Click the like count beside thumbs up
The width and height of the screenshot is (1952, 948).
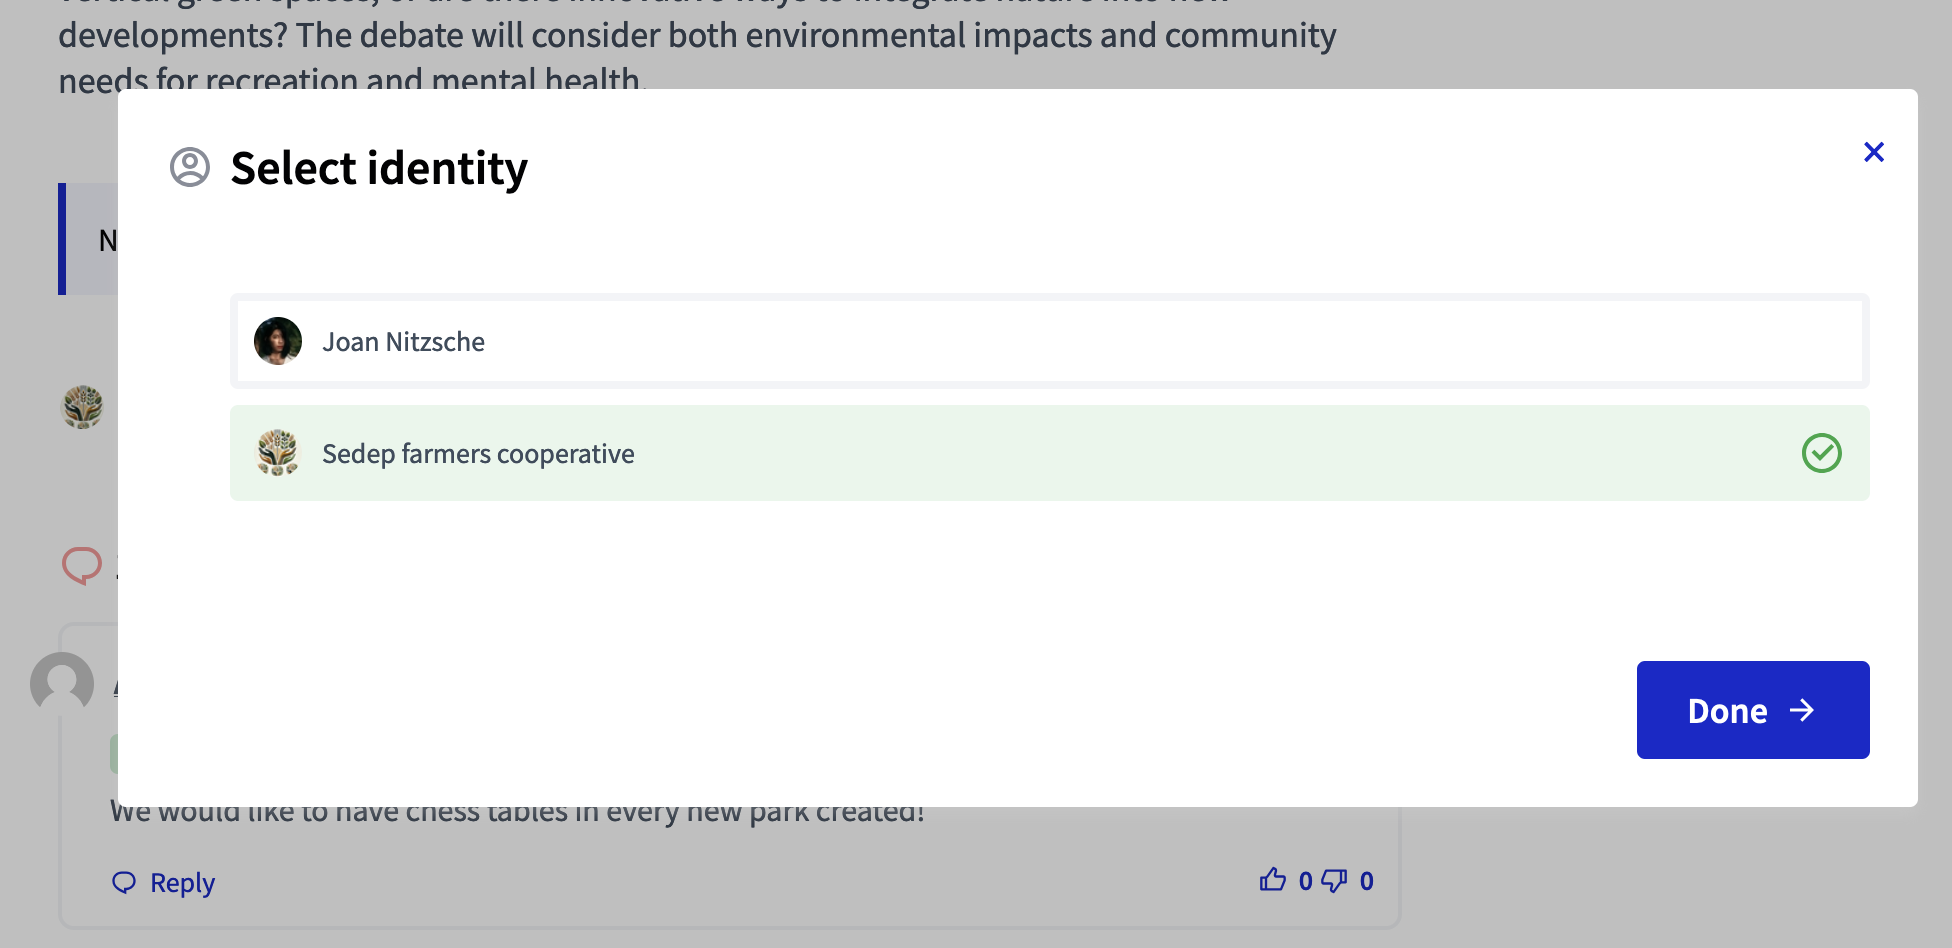pos(1305,881)
